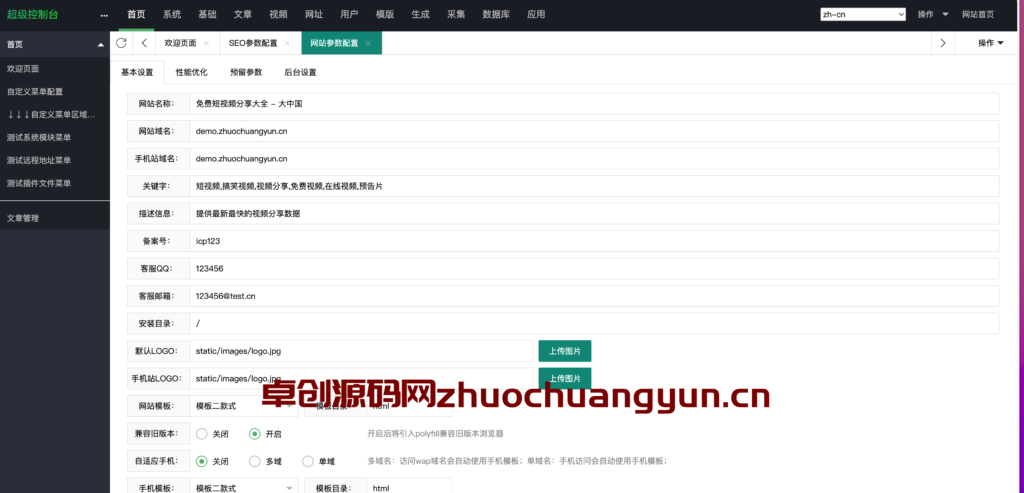Click 上传图片 button for 默认LOGO
The height and width of the screenshot is (493, 1024).
[x=565, y=351]
